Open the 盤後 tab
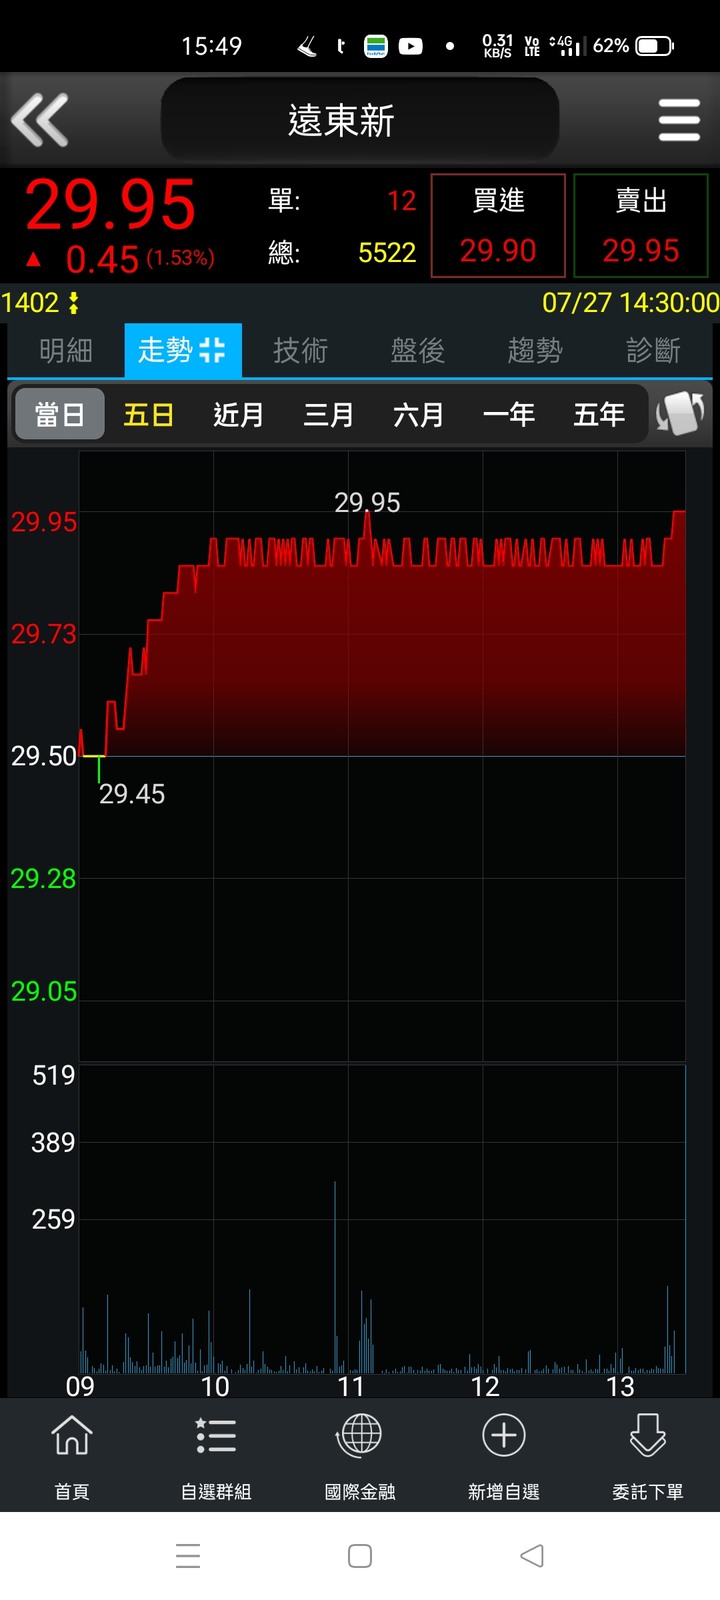Image resolution: width=720 pixels, height=1600 pixels. [418, 351]
